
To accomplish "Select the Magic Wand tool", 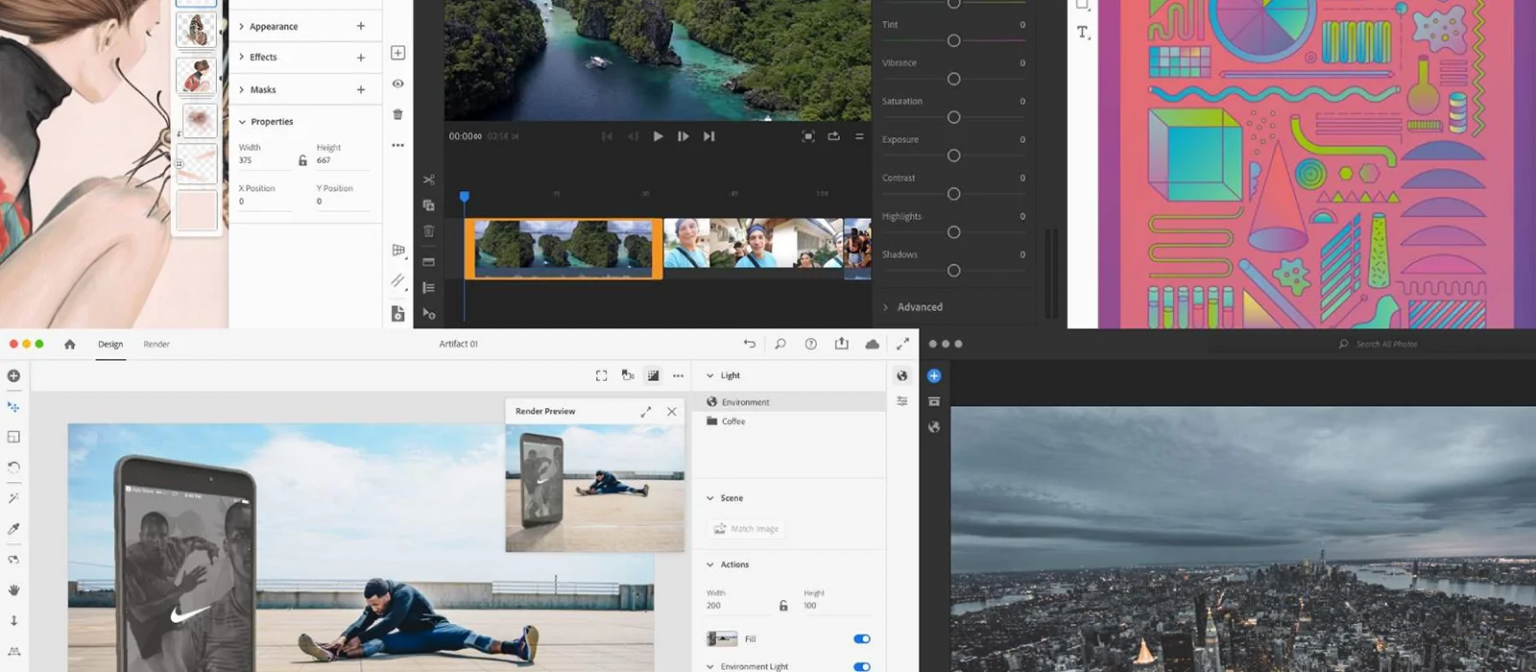I will coord(13,497).
